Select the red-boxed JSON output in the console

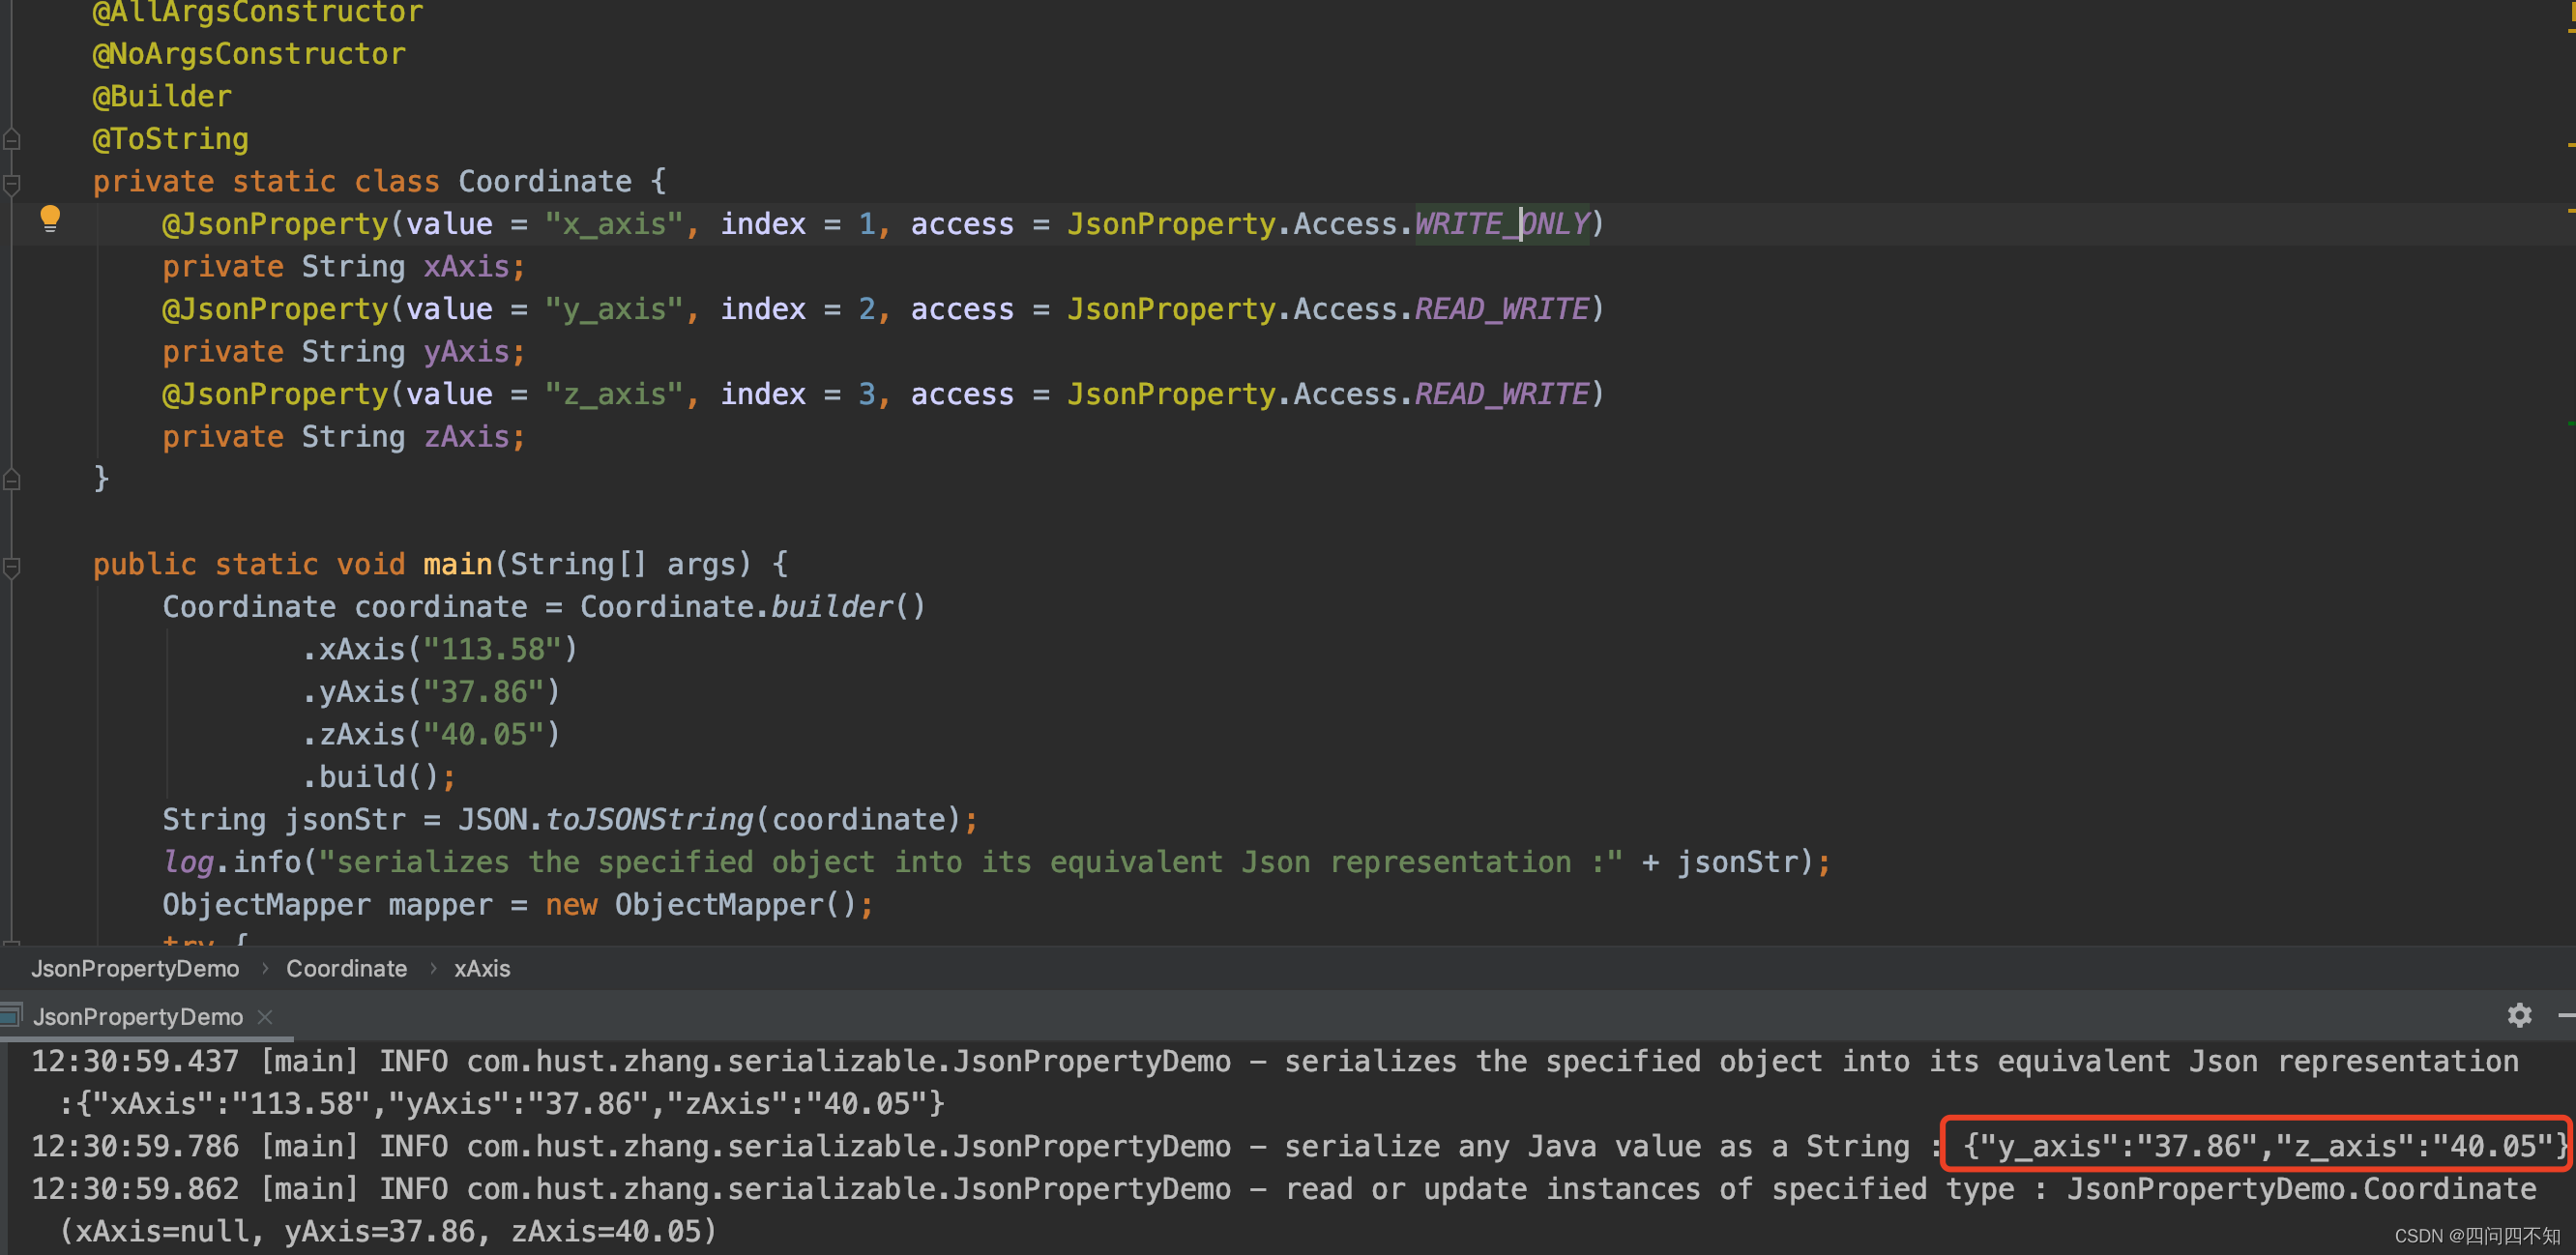pos(2250,1146)
